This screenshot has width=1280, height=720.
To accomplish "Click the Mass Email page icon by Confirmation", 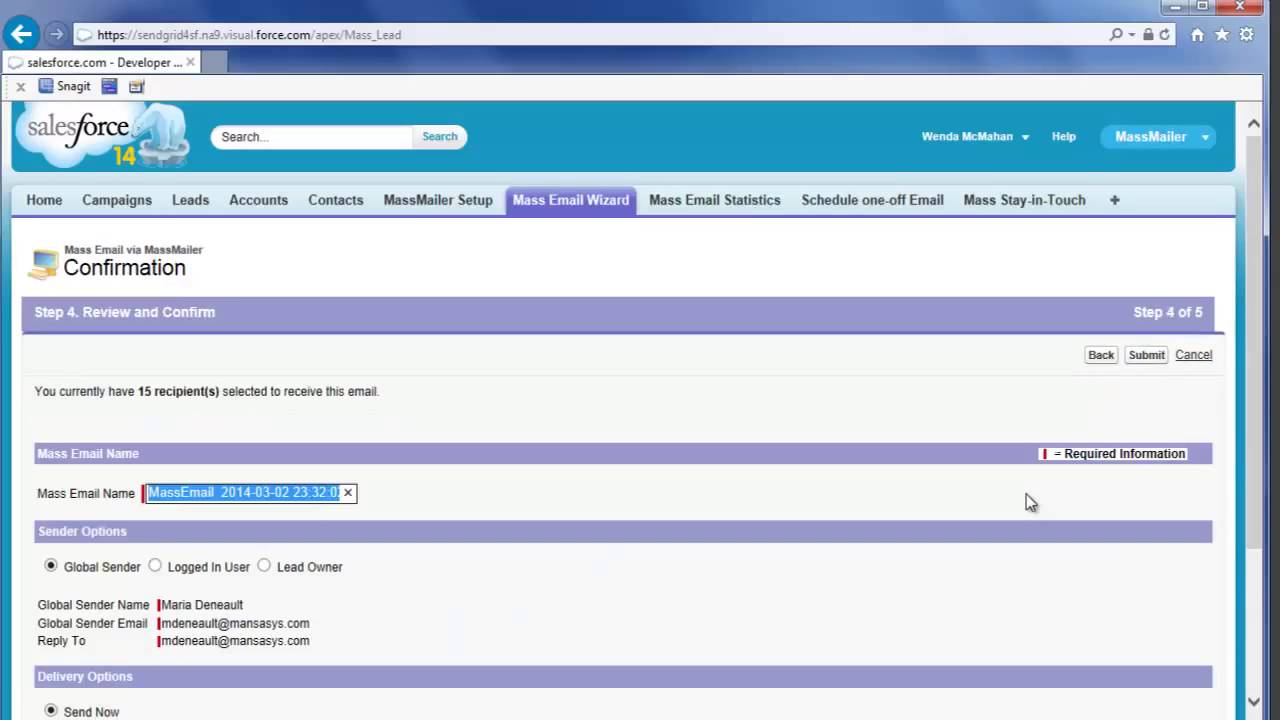I will pyautogui.click(x=43, y=264).
